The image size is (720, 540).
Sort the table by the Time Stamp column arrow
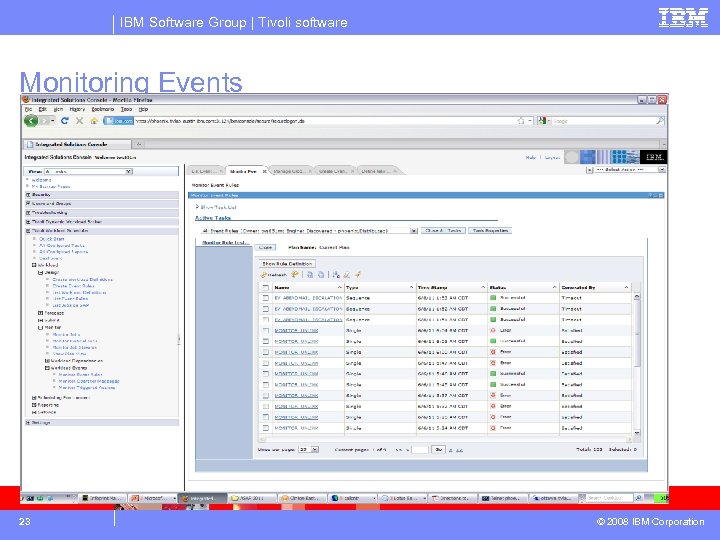483,287
